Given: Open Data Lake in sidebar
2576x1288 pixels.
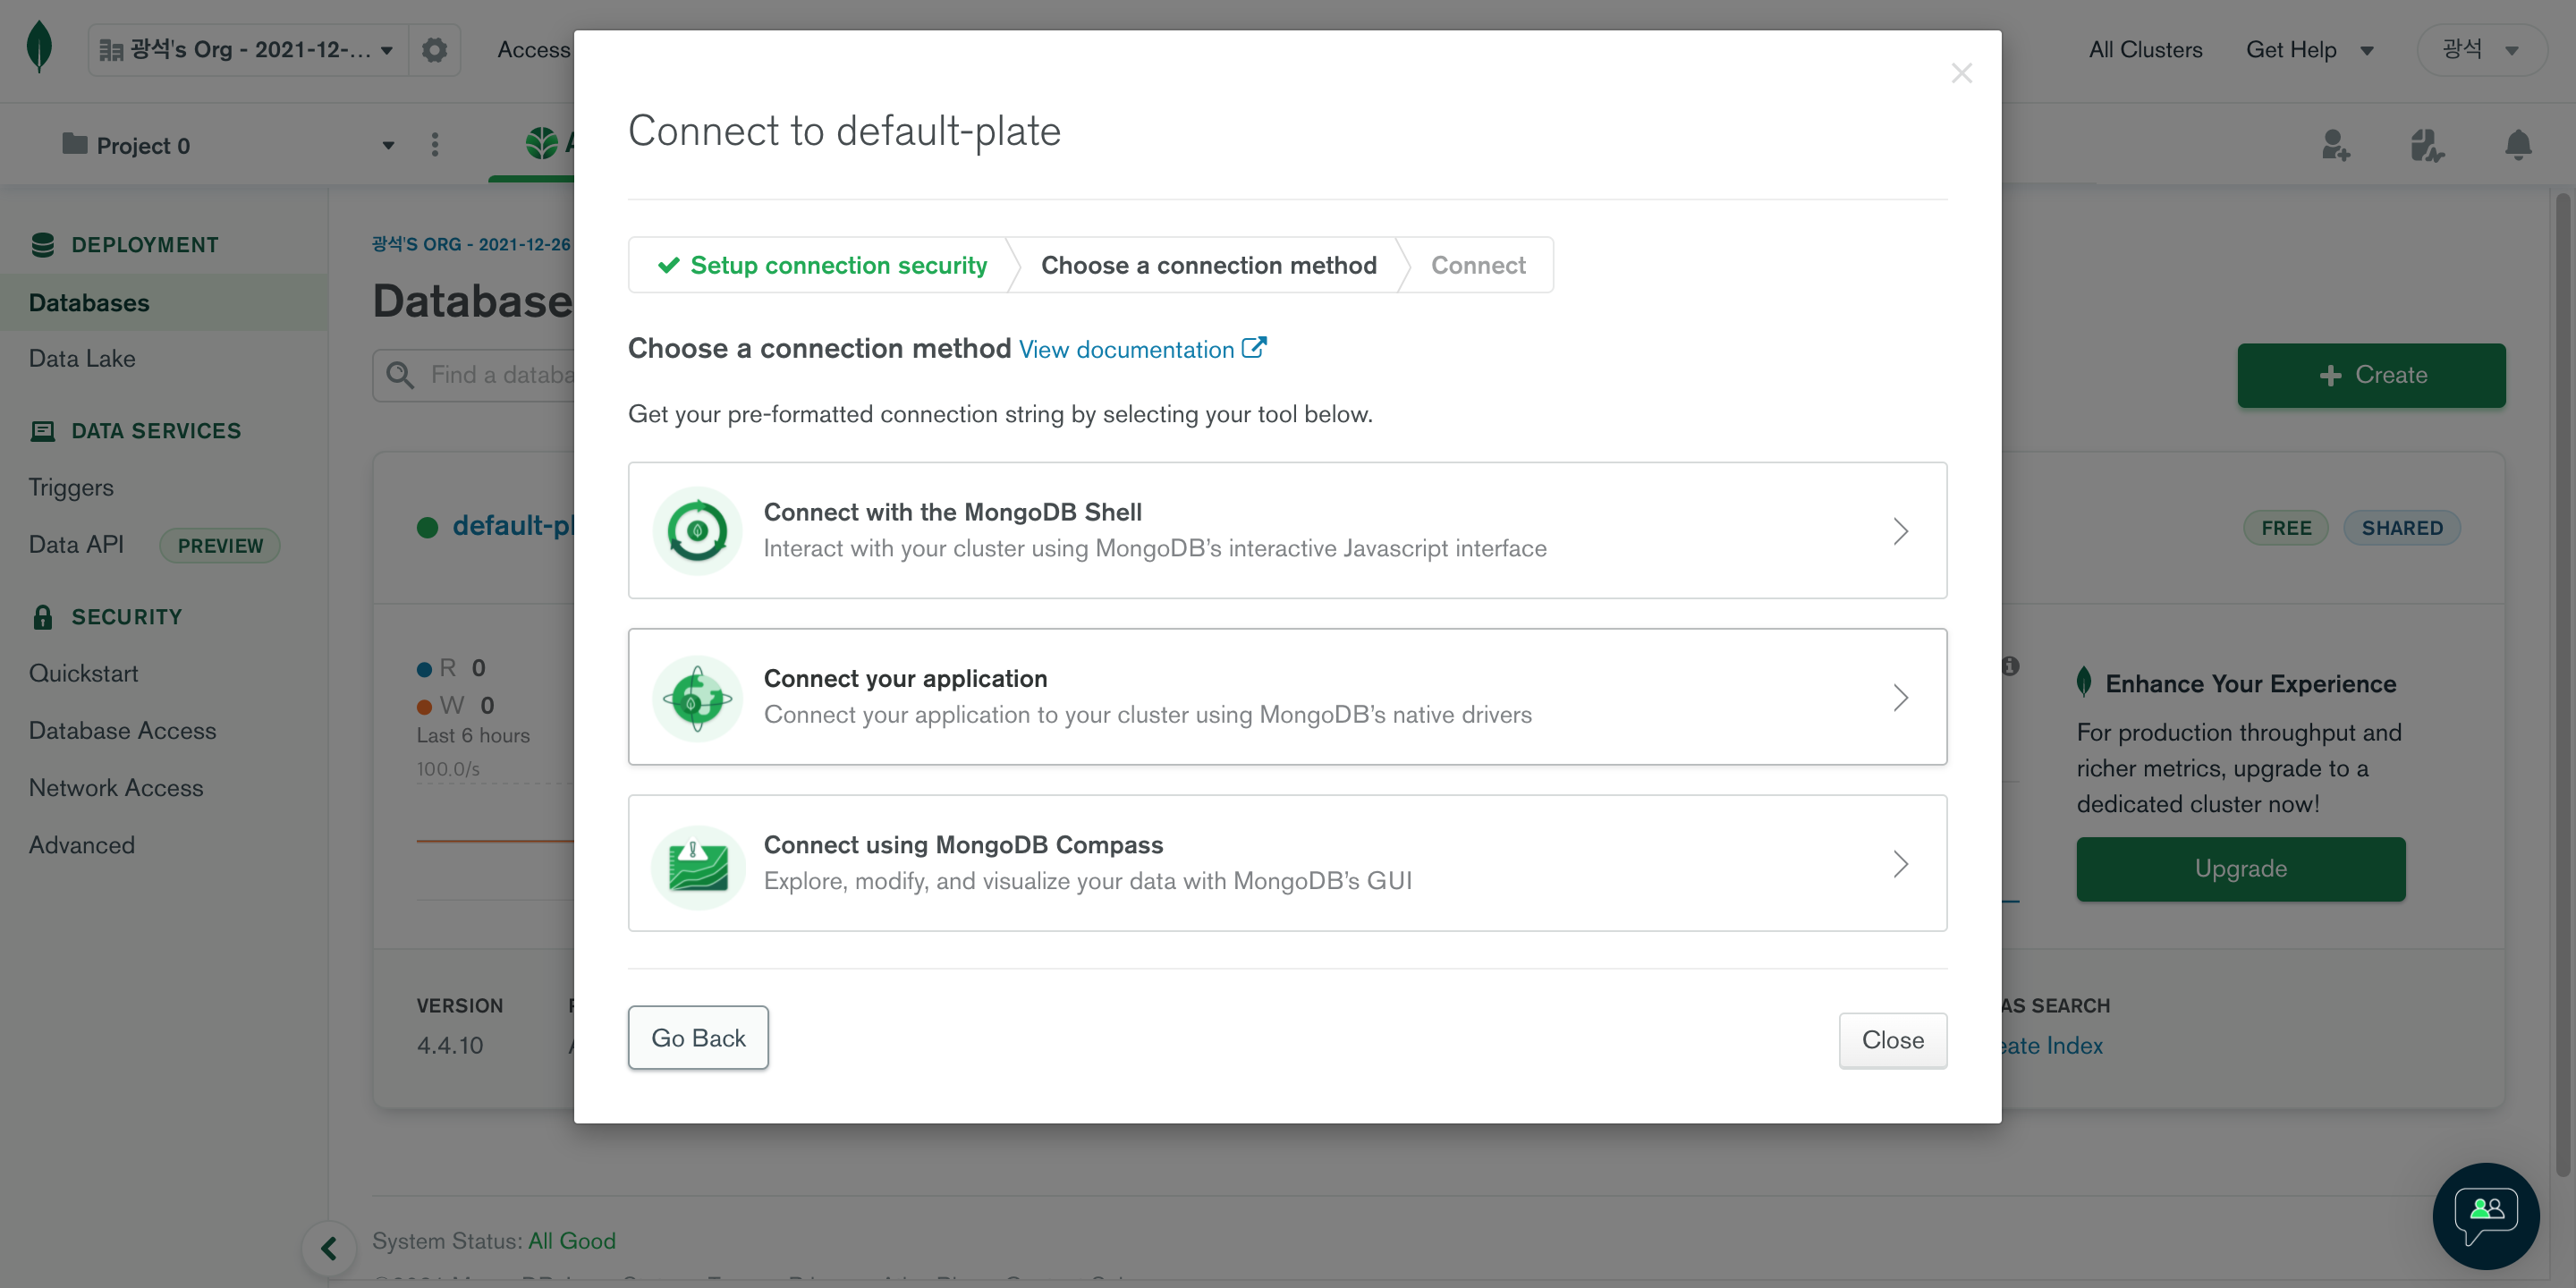Looking at the screenshot, I should tap(82, 359).
